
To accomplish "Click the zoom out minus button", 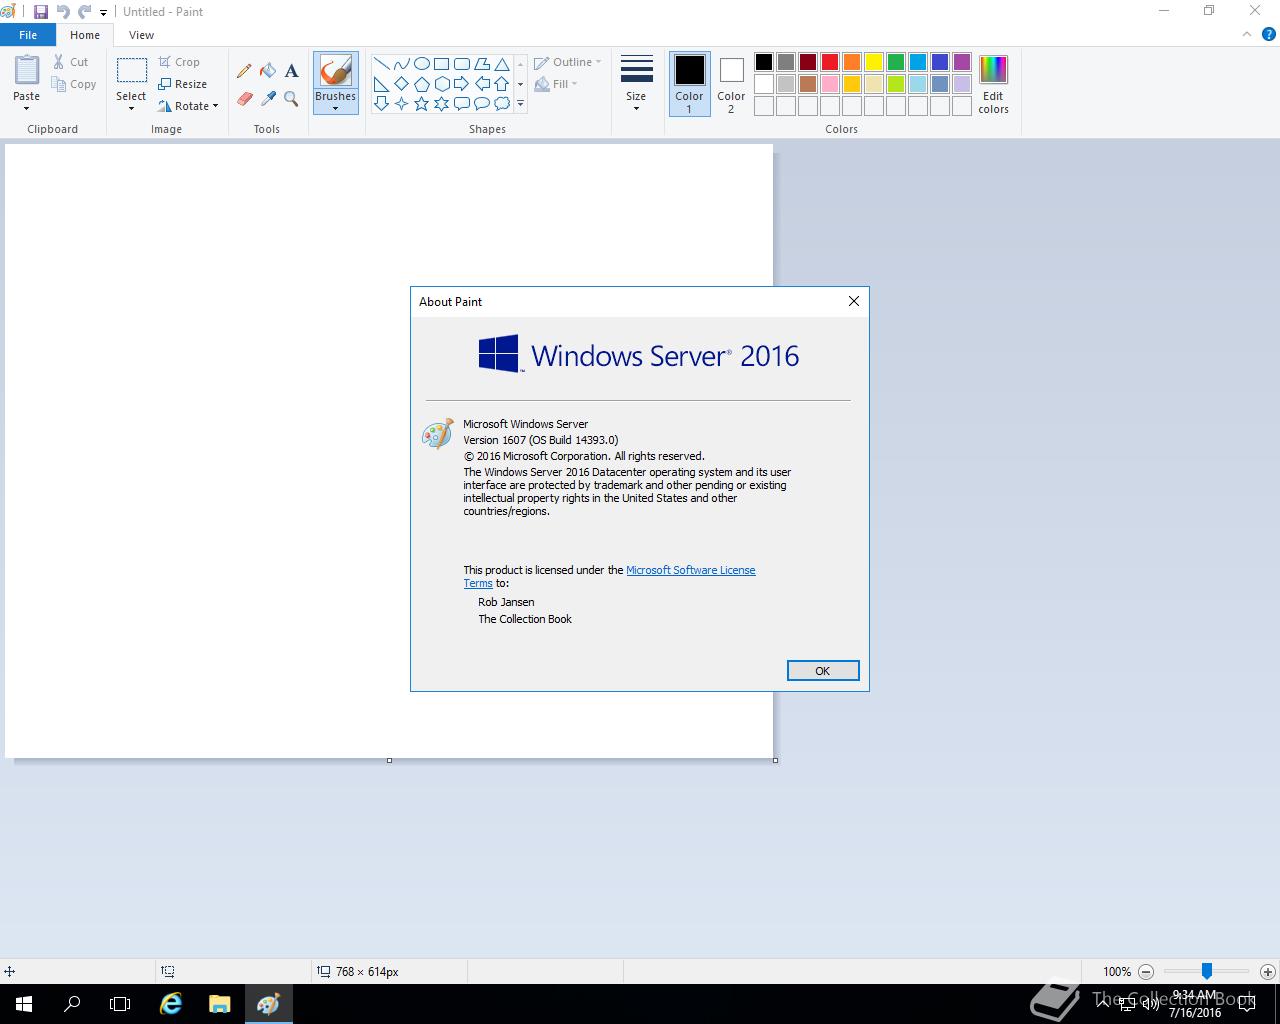I will (x=1146, y=971).
